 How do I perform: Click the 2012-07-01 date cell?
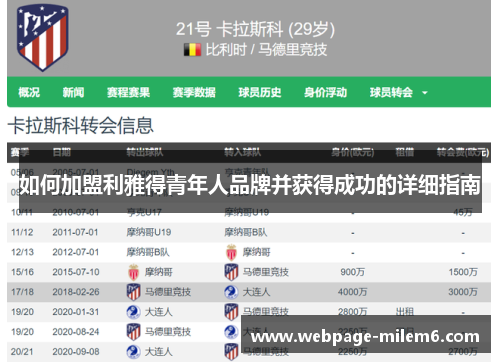(x=75, y=252)
